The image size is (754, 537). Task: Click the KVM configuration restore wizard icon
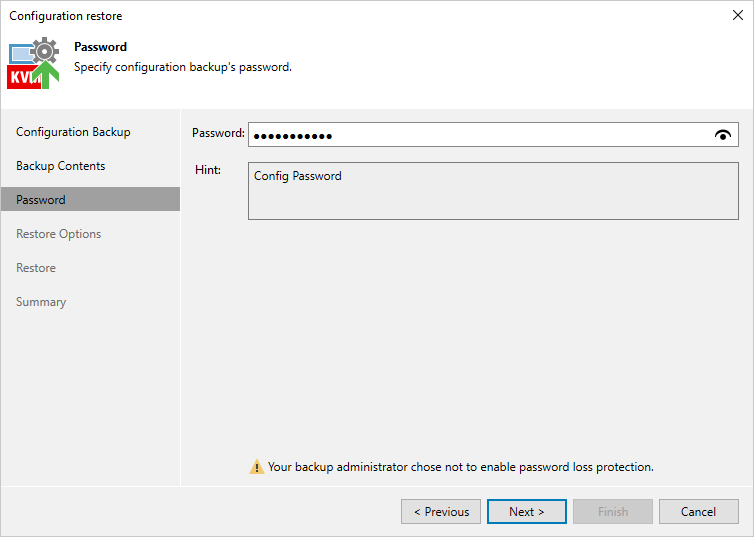[x=32, y=65]
